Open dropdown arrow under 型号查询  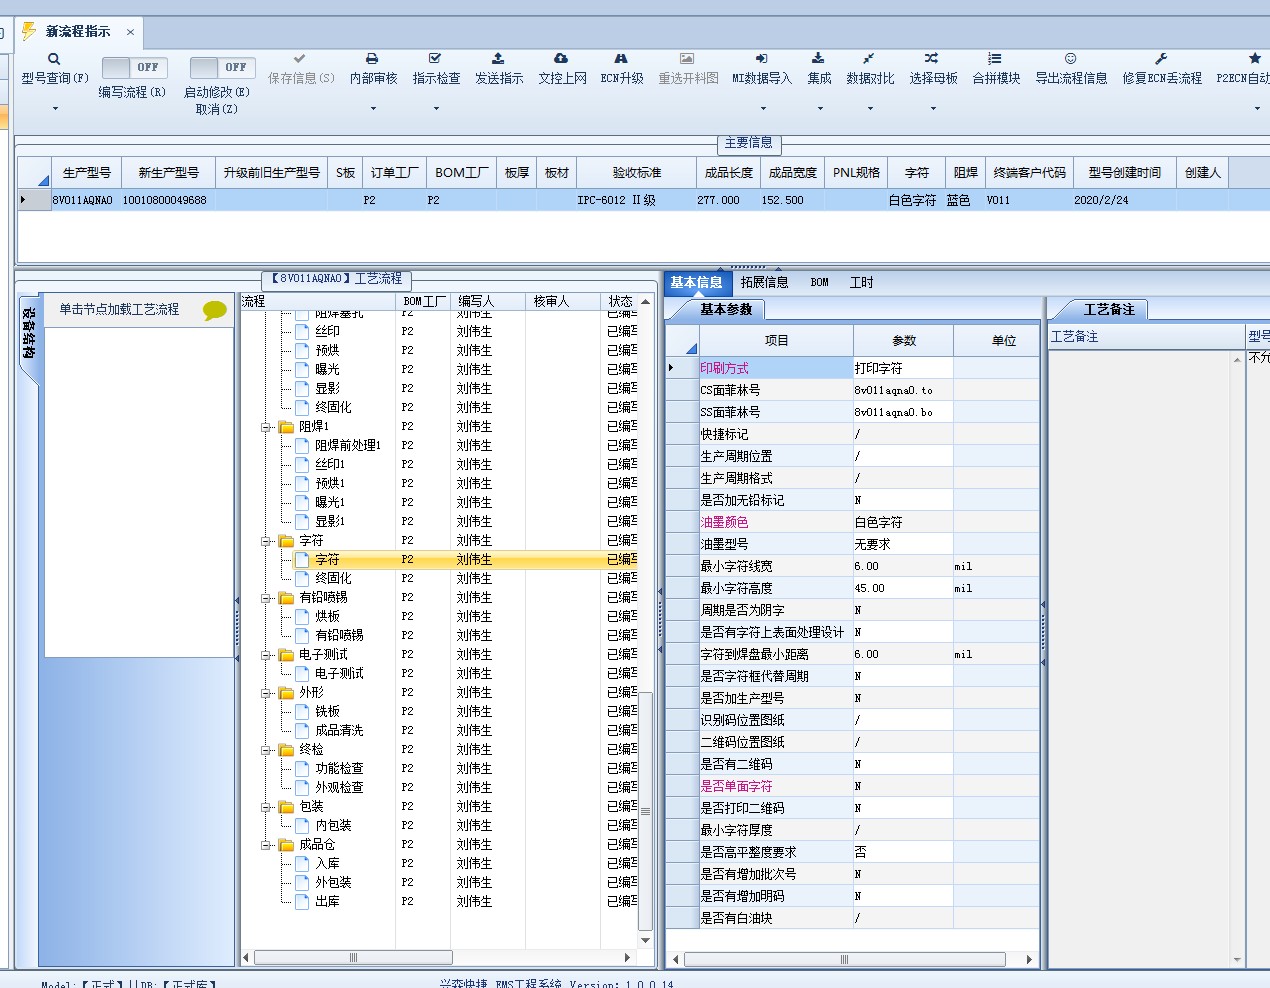click(x=55, y=108)
